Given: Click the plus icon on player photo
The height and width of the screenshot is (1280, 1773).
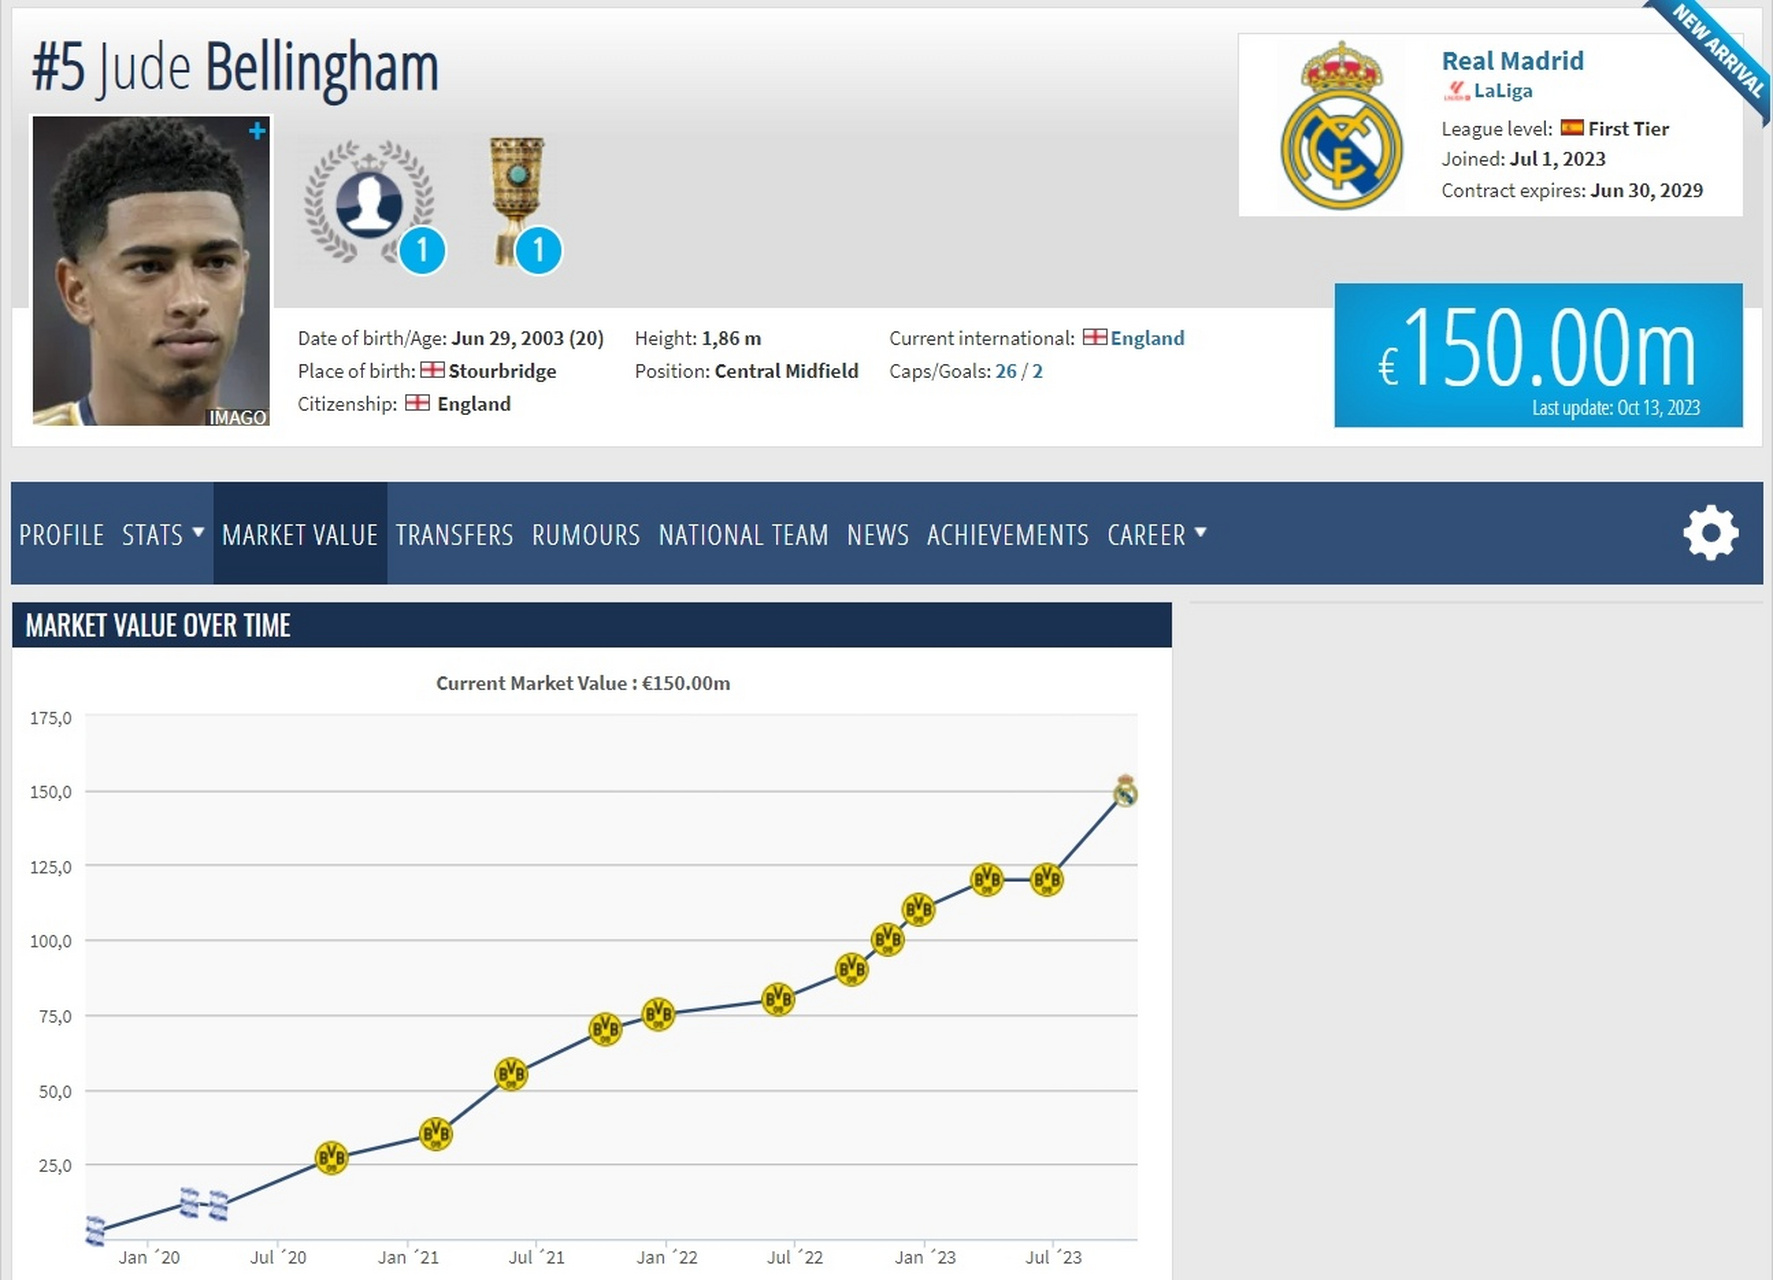Looking at the screenshot, I should [257, 131].
